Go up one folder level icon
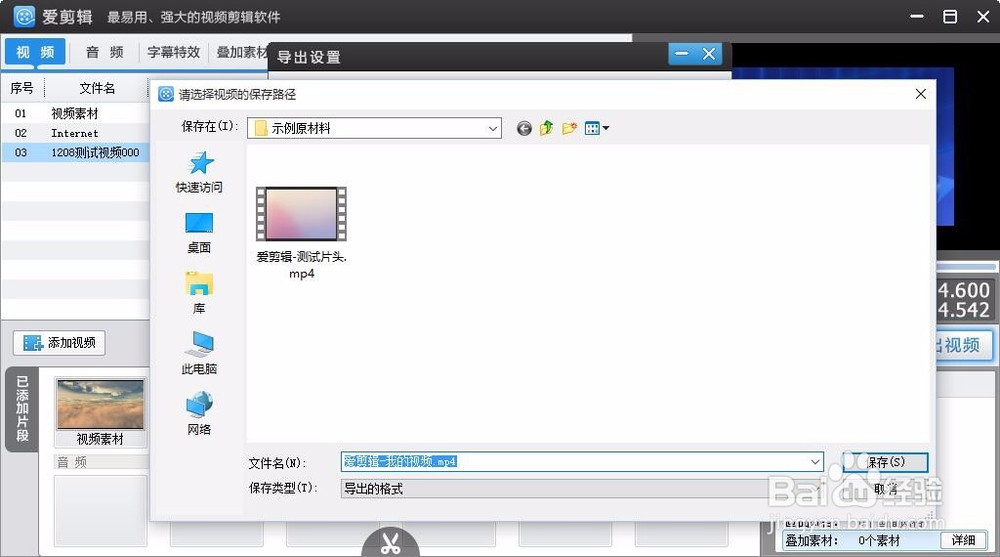This screenshot has width=1000, height=557. (x=547, y=128)
